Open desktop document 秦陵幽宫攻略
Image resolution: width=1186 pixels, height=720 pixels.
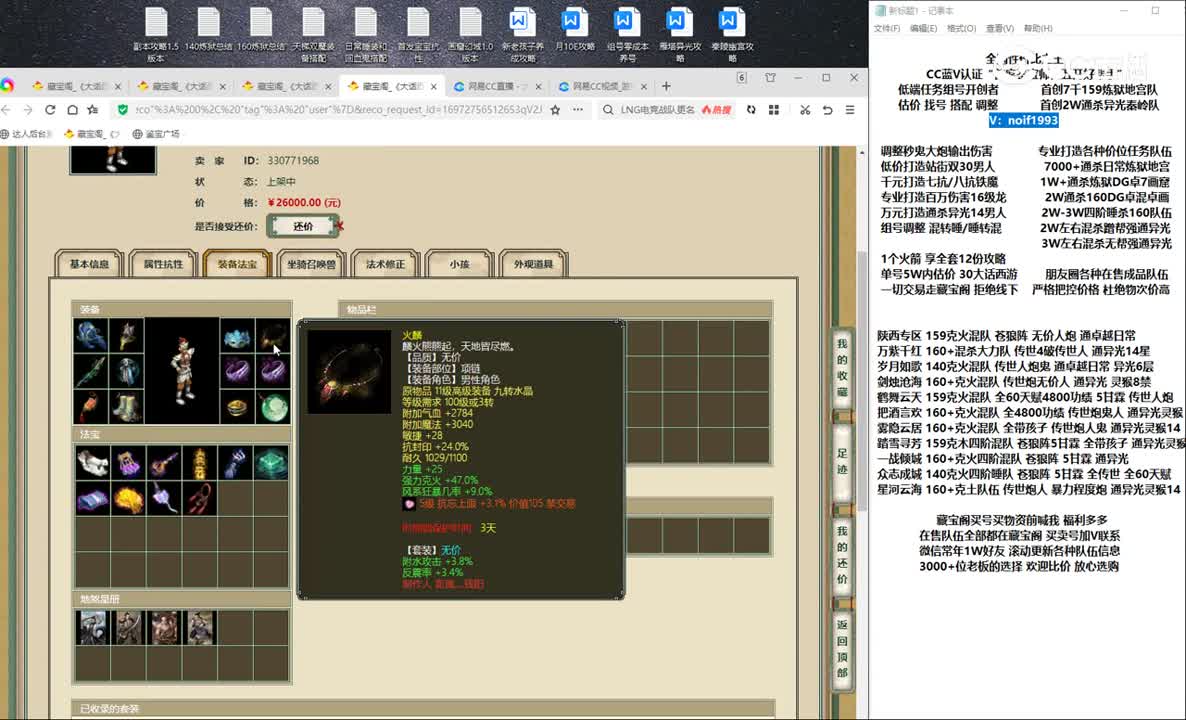coord(731,35)
